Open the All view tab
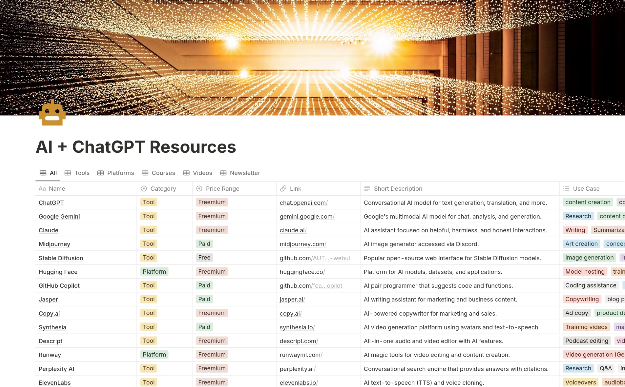The width and height of the screenshot is (625, 387). point(48,173)
